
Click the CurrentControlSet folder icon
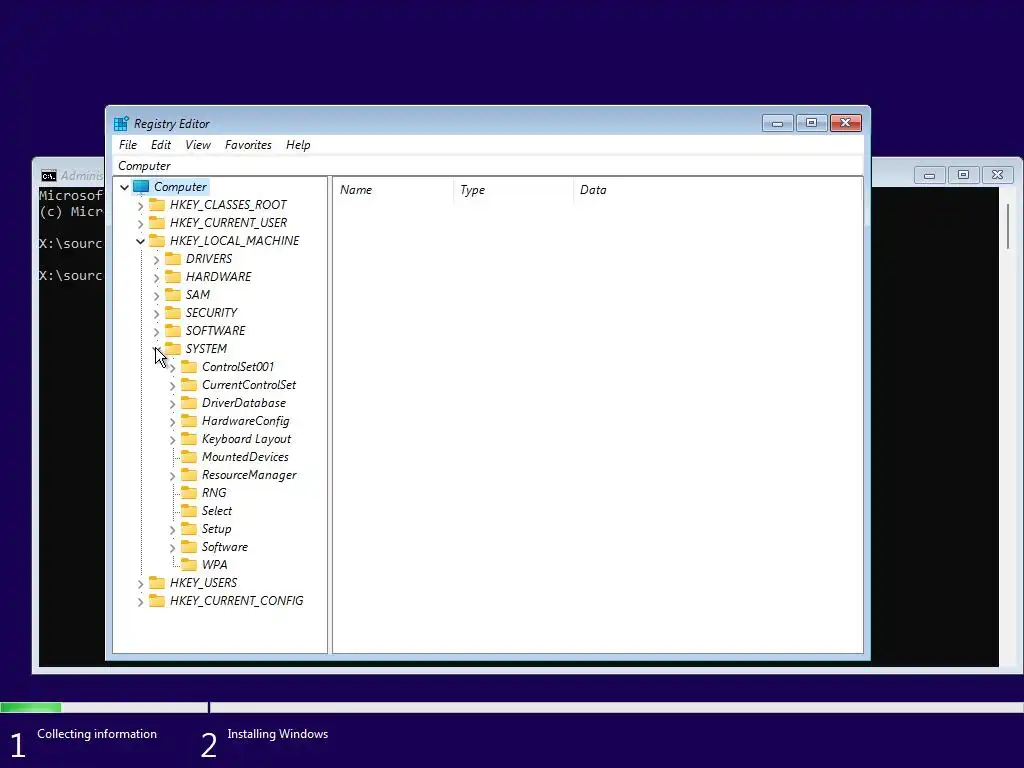point(189,385)
